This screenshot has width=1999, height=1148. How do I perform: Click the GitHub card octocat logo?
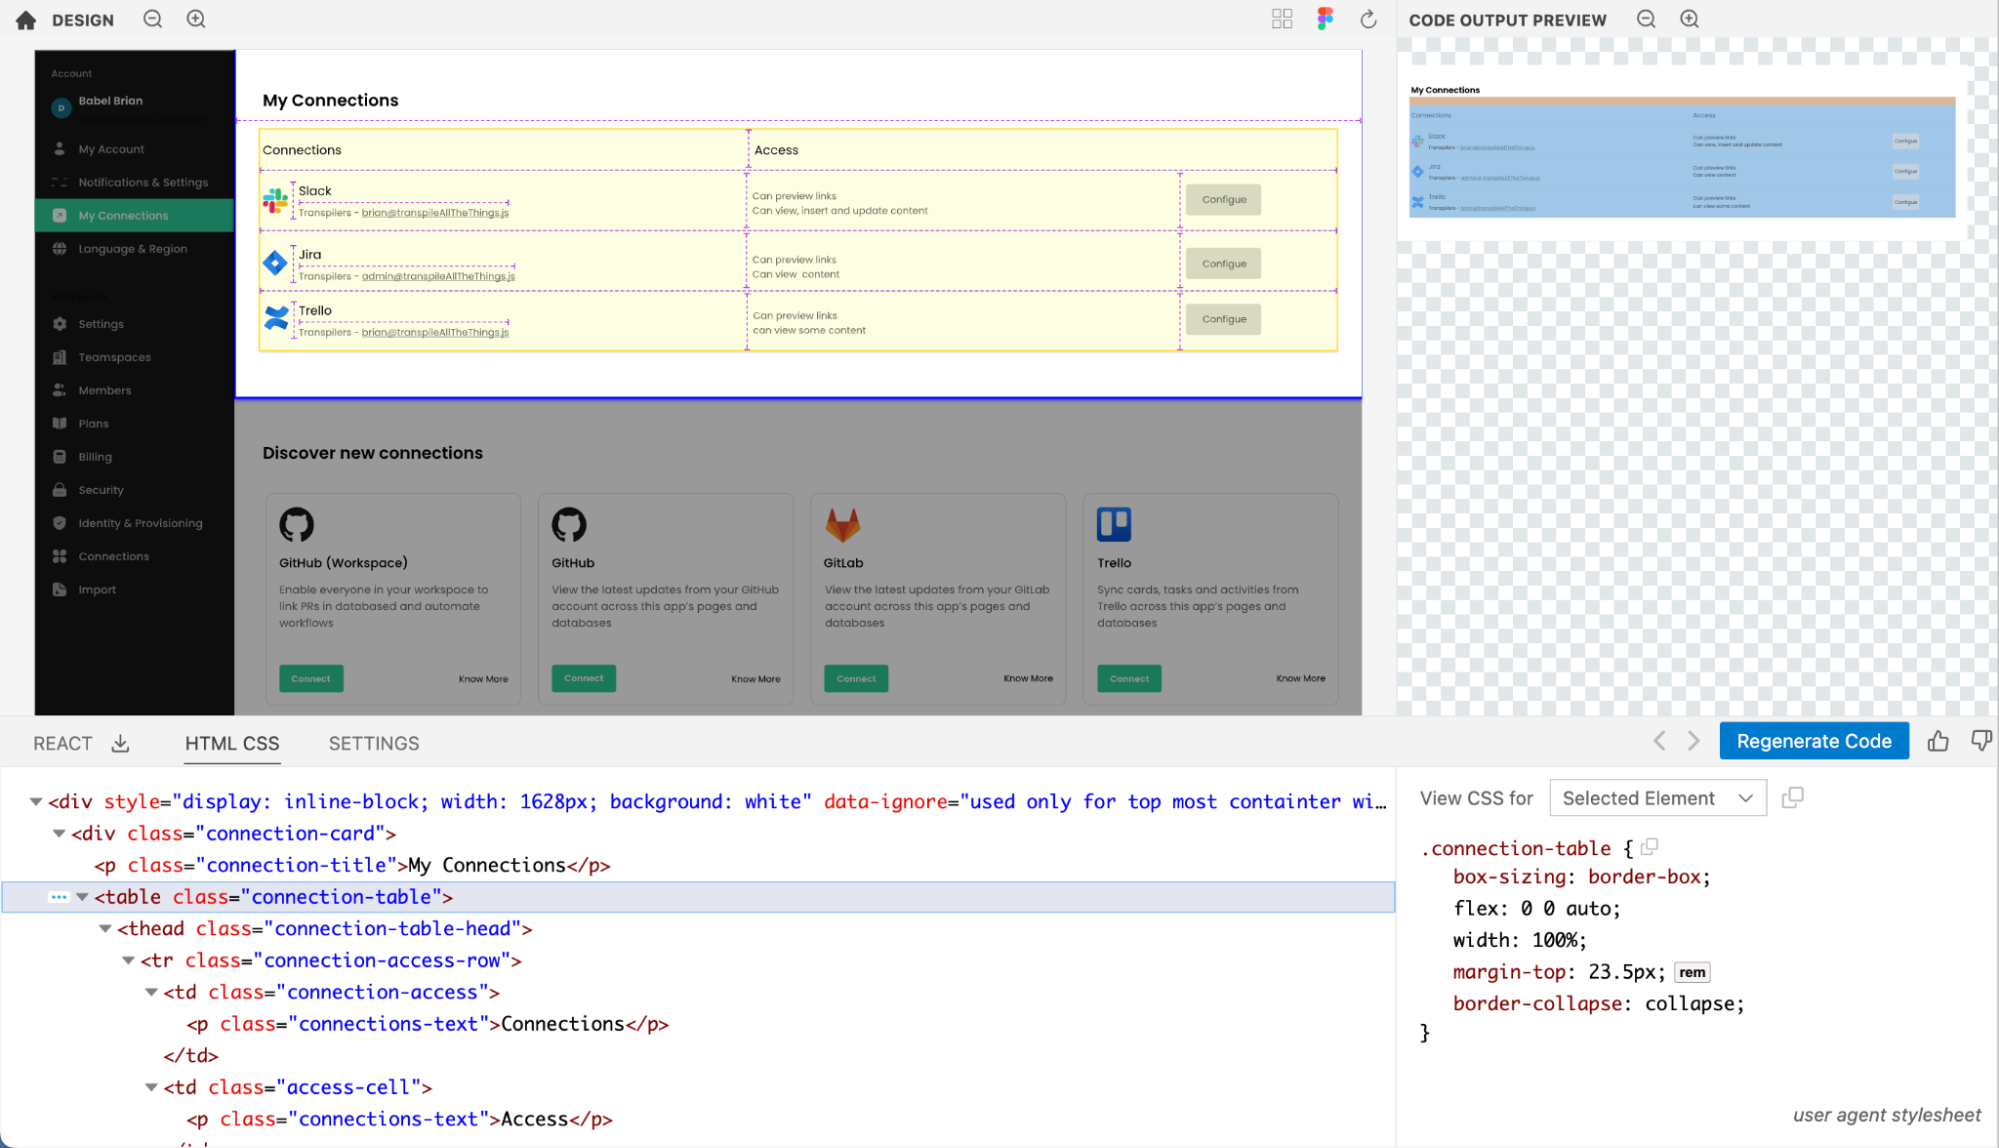pos(569,524)
